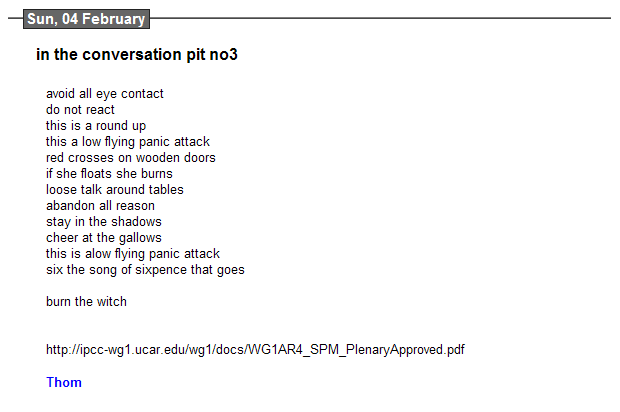Click the horizontal divider right of the date
Screen dimensions: 620x412
[x=380, y=18]
